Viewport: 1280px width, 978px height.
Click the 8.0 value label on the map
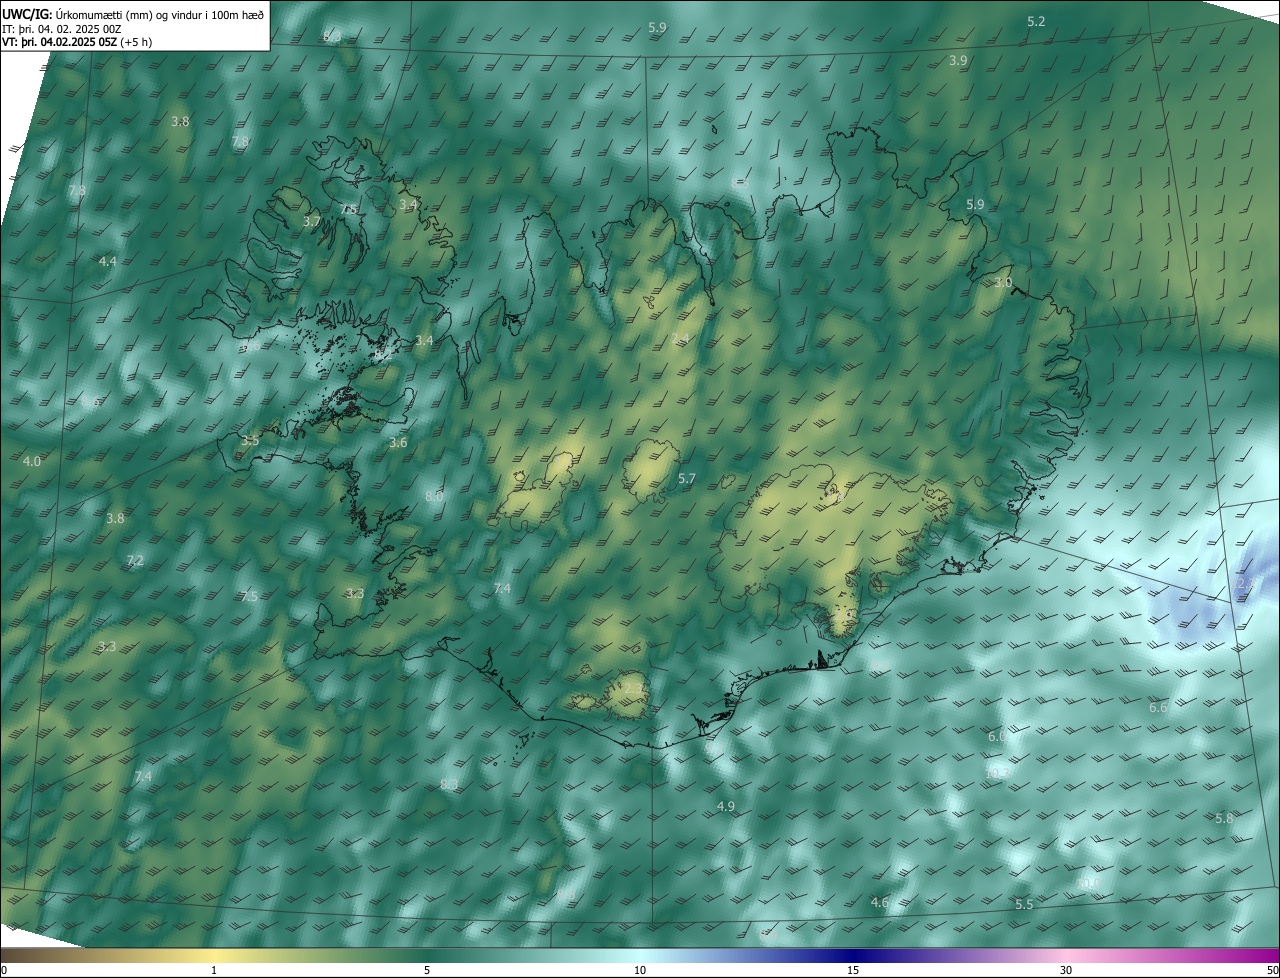click(434, 496)
